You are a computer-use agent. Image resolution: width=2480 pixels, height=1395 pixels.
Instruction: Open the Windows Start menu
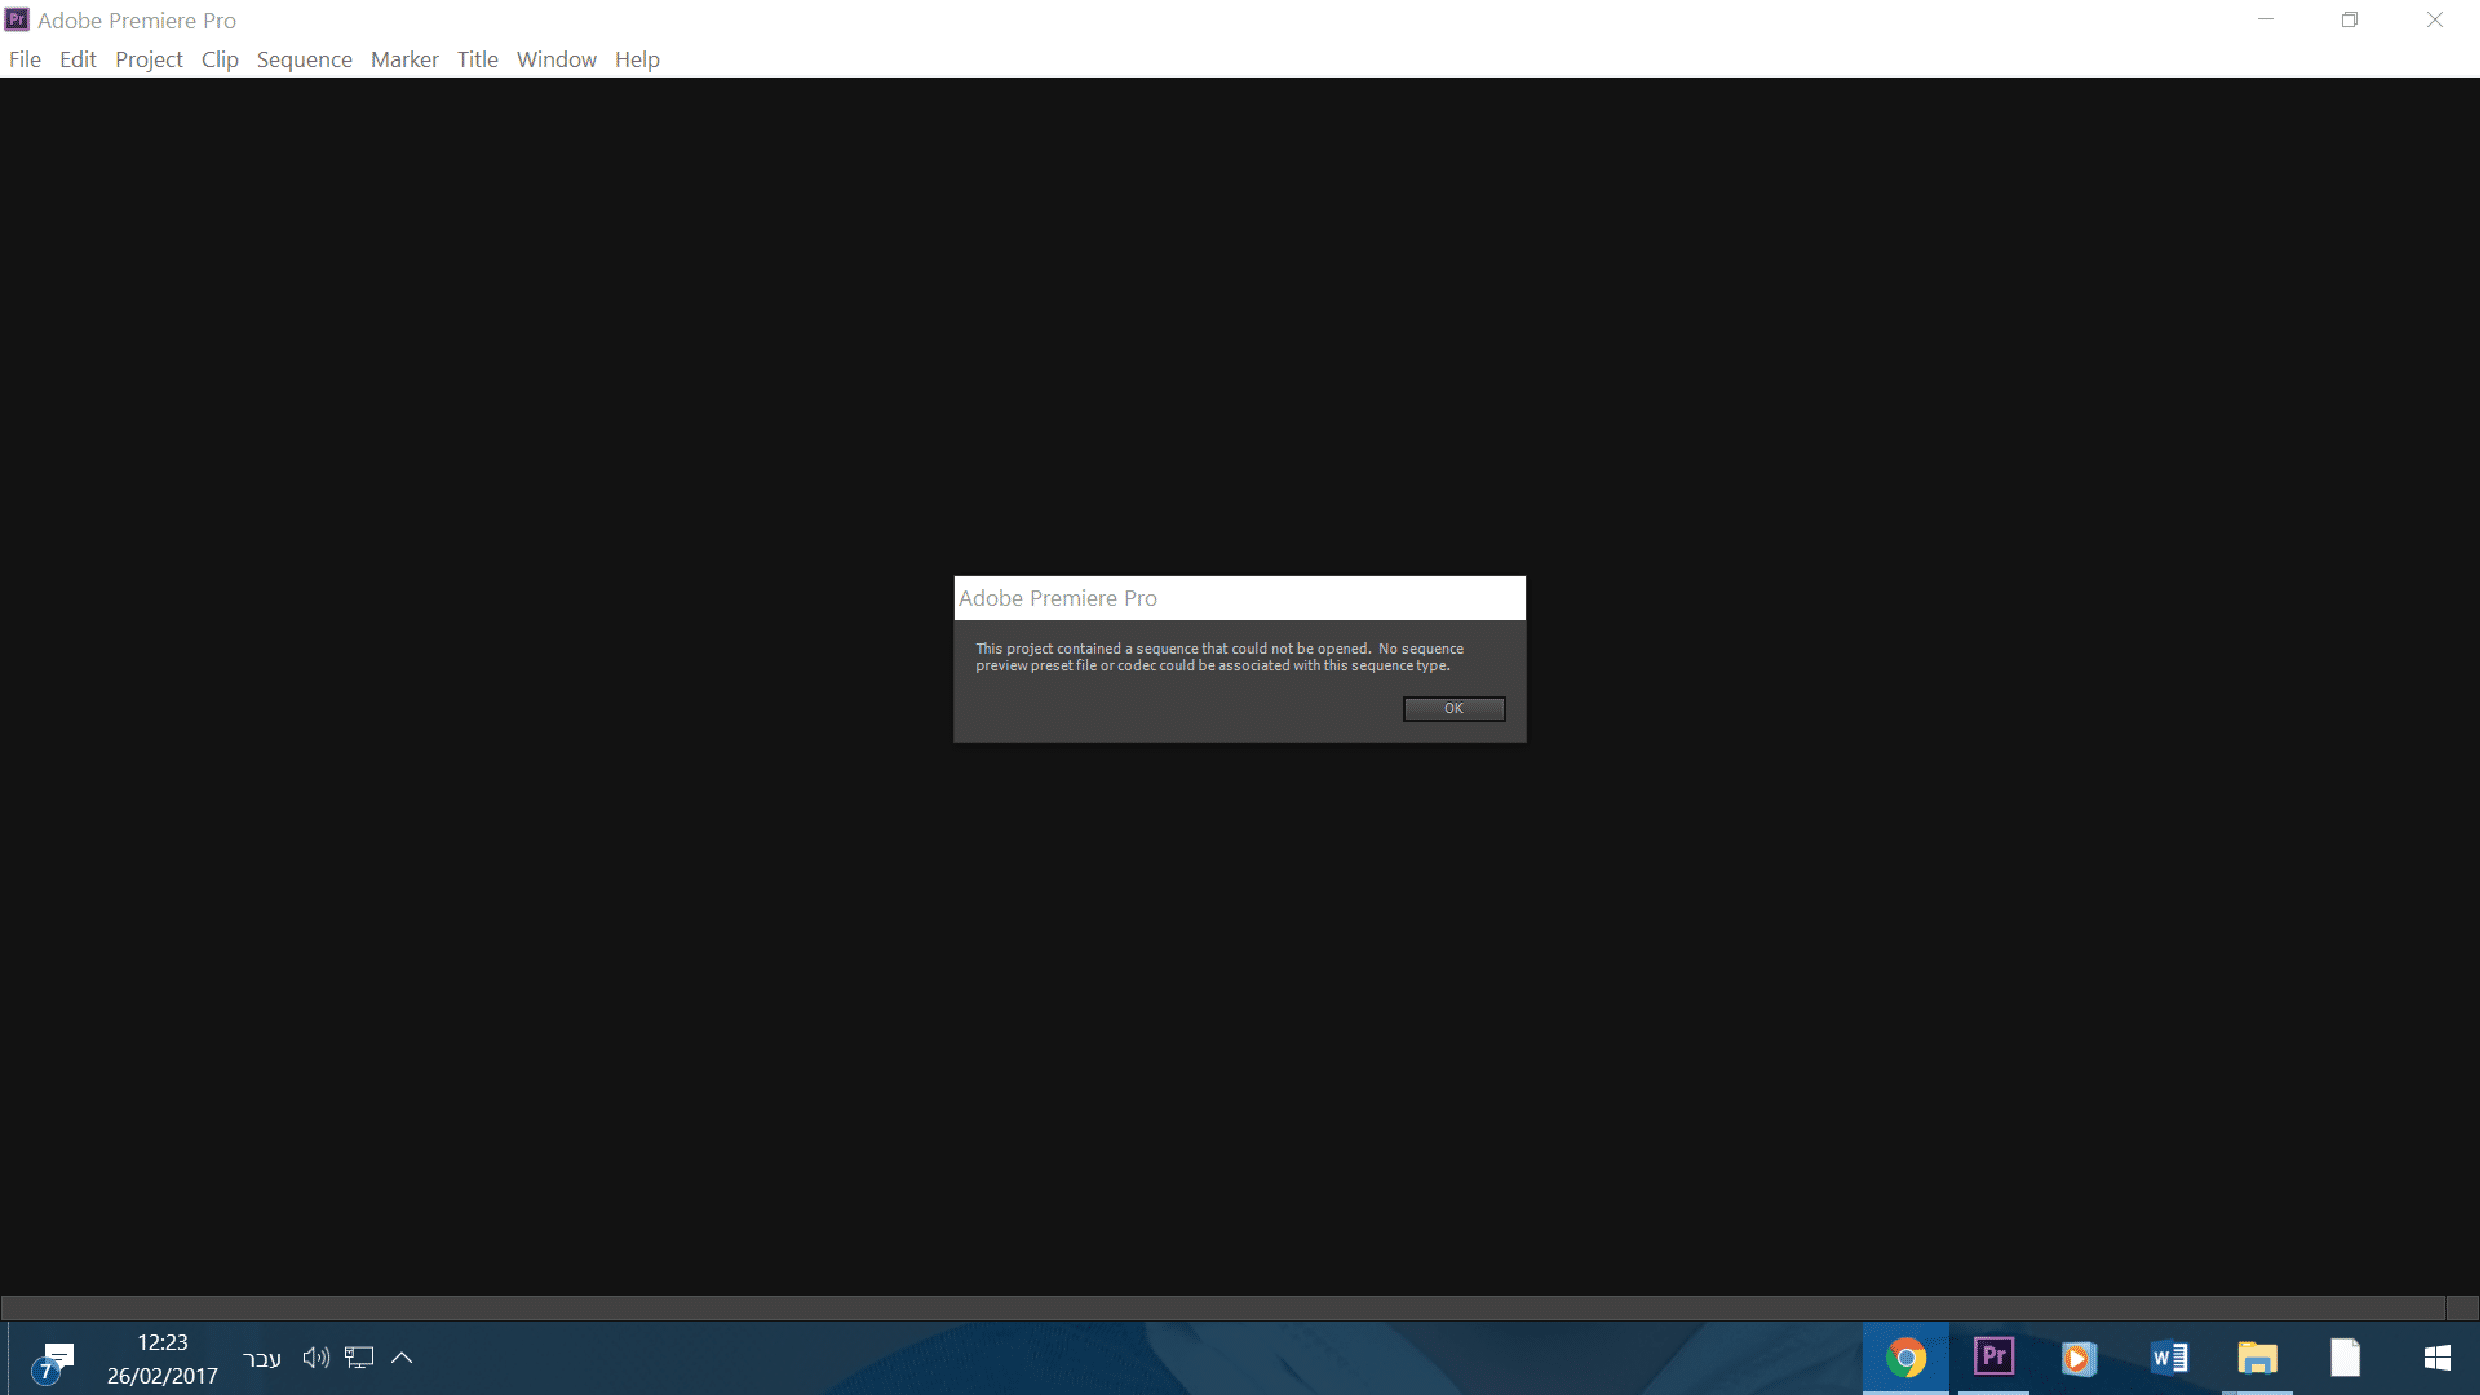pos(2437,1358)
